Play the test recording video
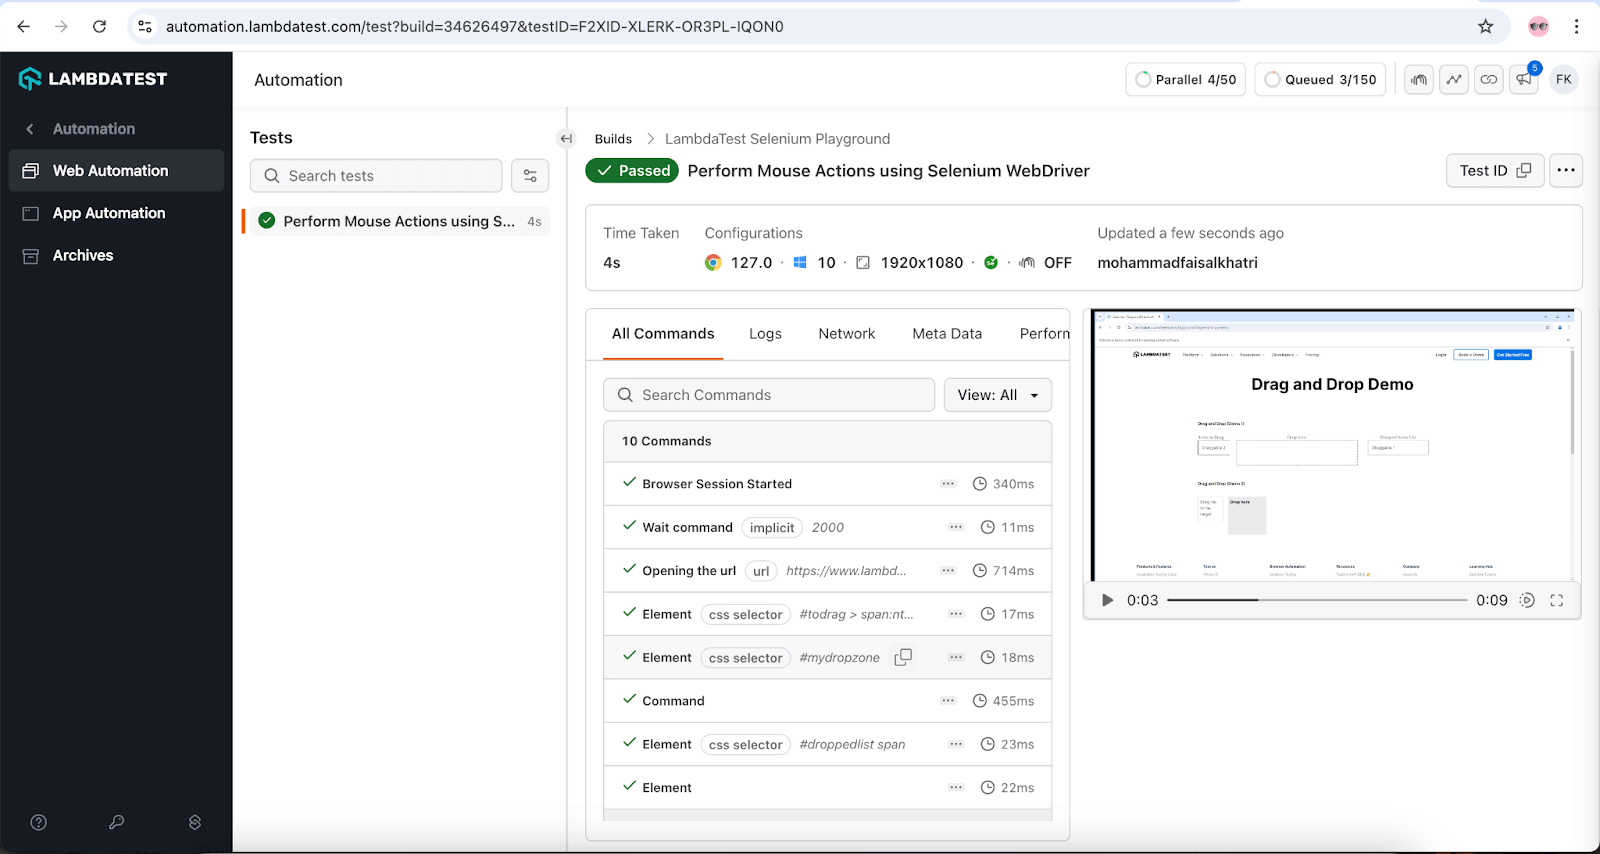This screenshot has width=1600, height=854. (1107, 600)
